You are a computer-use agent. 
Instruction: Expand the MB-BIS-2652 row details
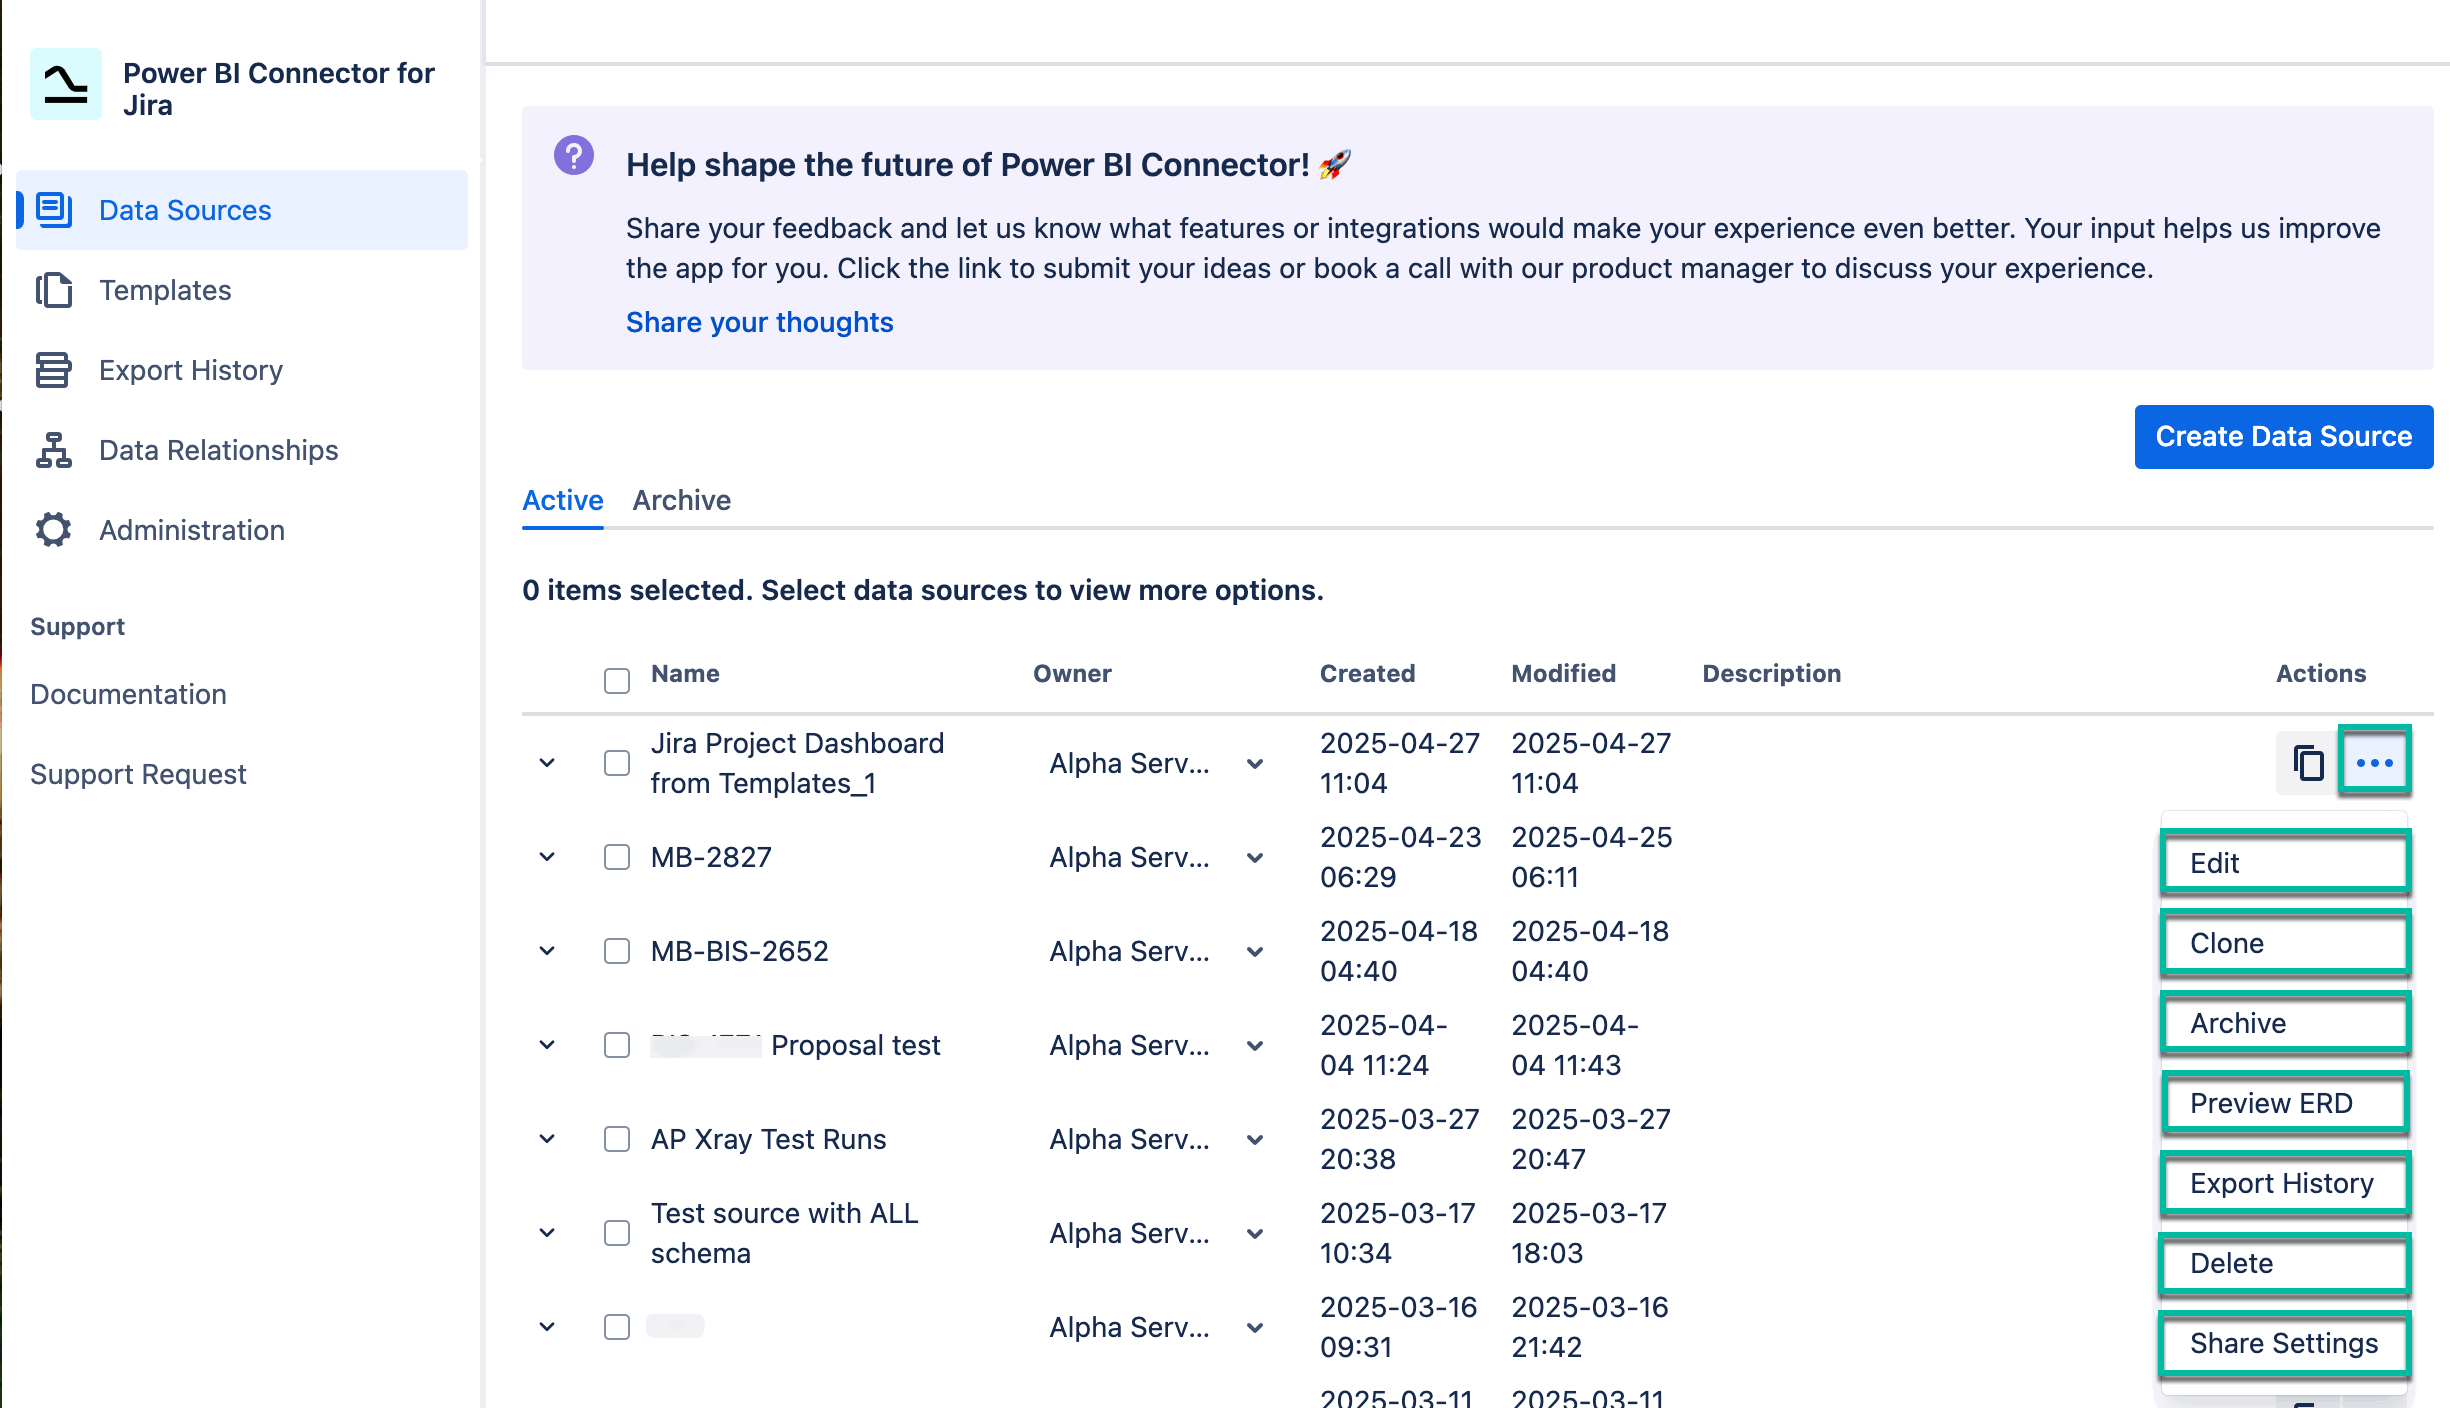click(547, 951)
